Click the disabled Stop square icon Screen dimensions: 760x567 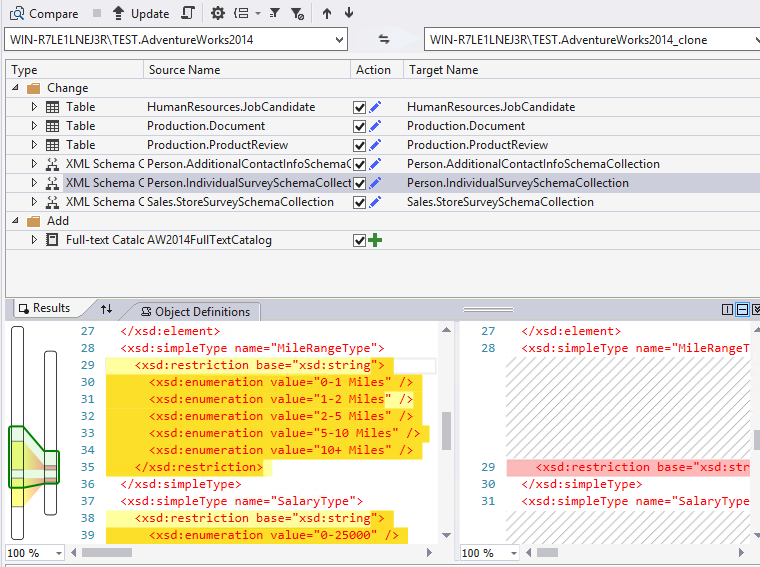(97, 13)
